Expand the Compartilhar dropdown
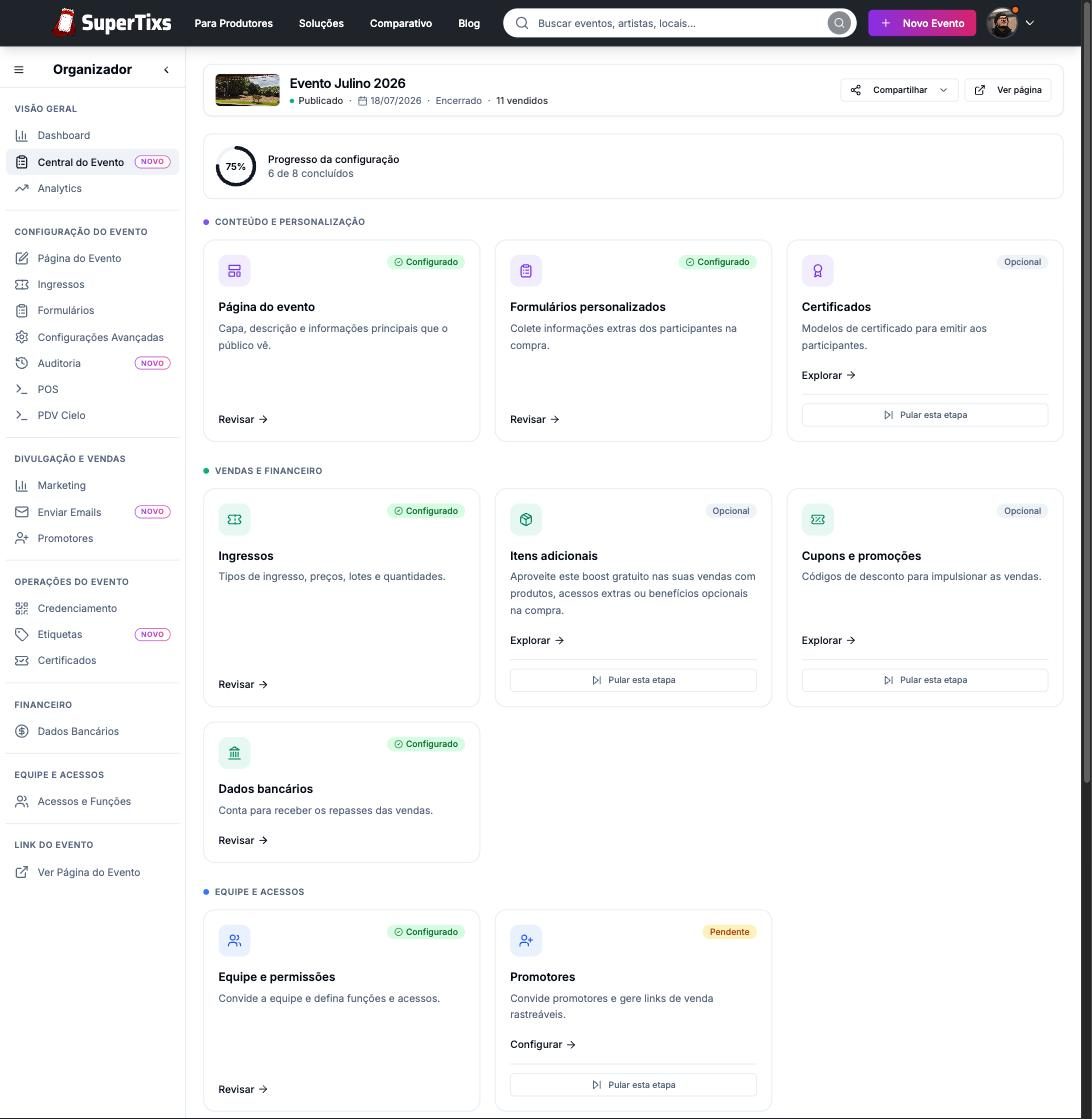This screenshot has width=1092, height=1119. coord(899,90)
